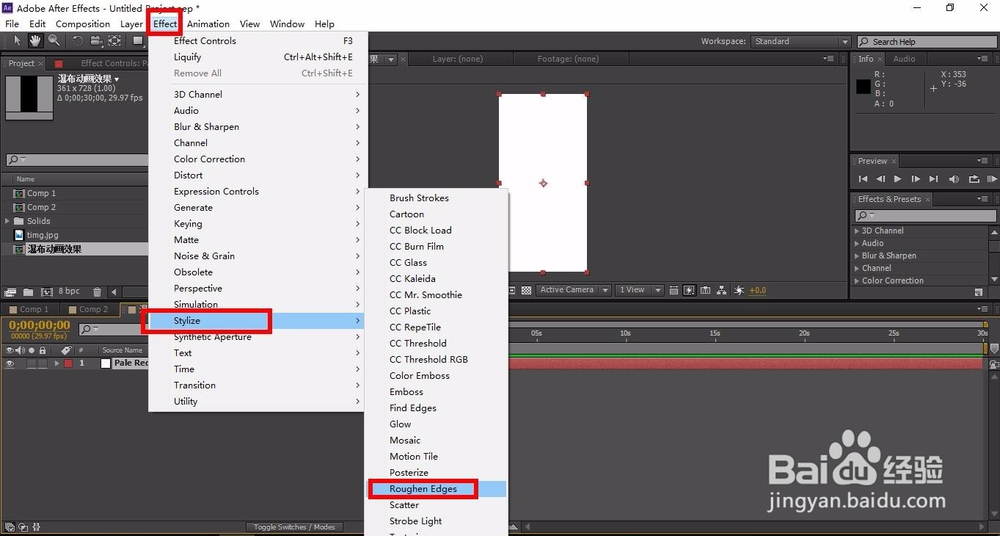Click Reset Exposure icon in viewer
Screen dimensions: 1000x536
739,290
